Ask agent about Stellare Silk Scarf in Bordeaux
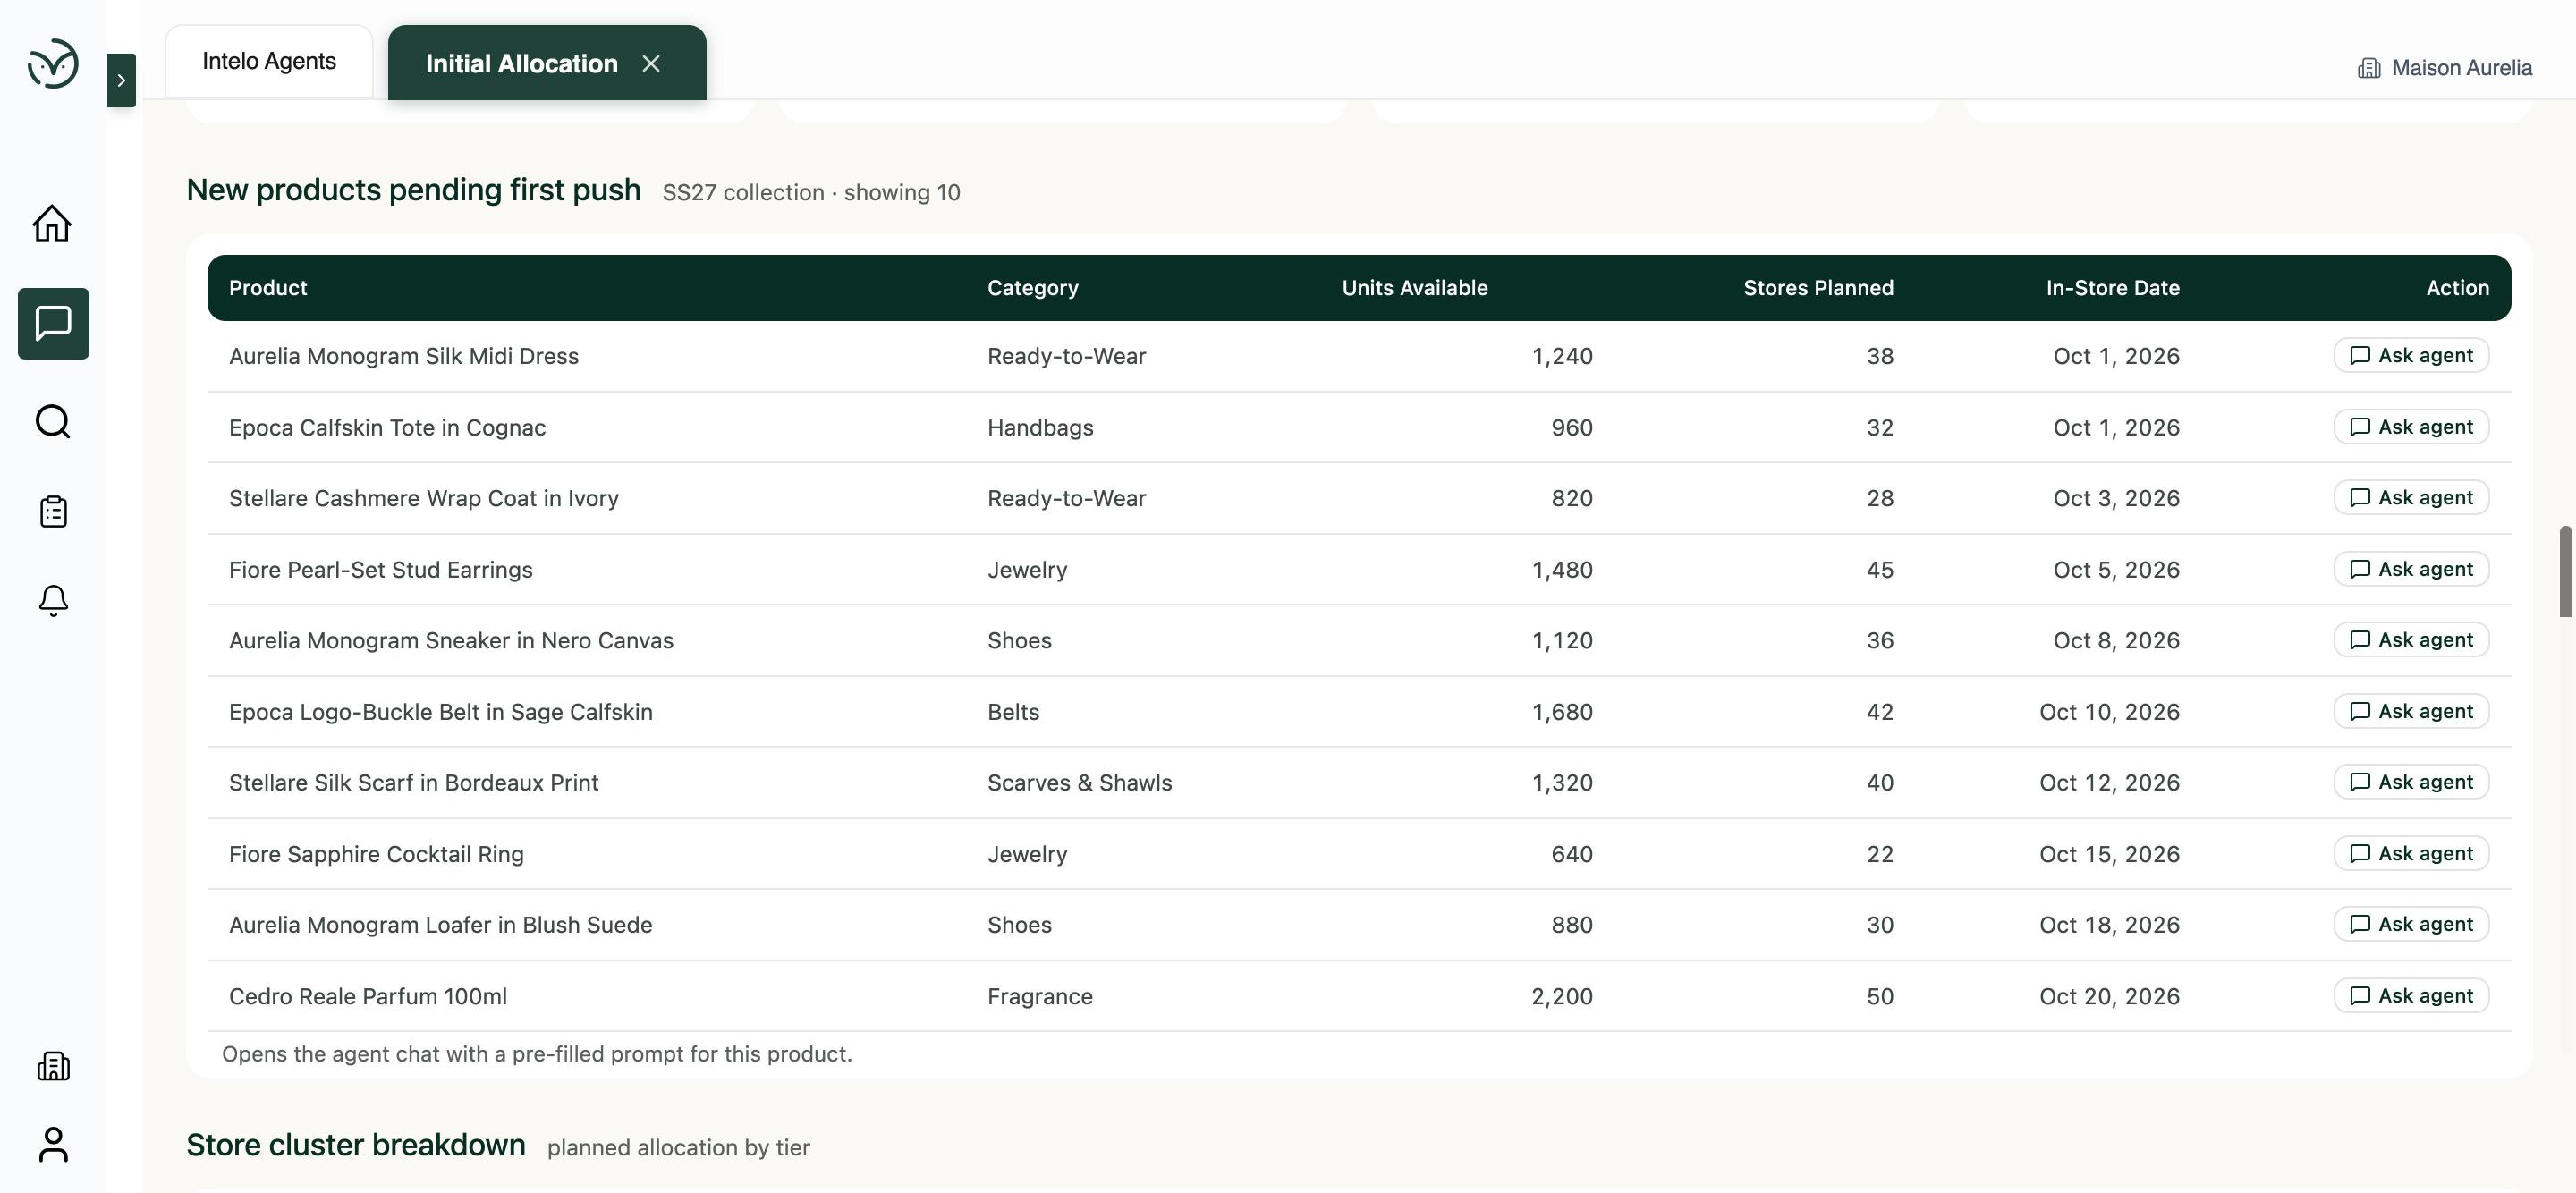The width and height of the screenshot is (2576, 1193). (x=2411, y=782)
